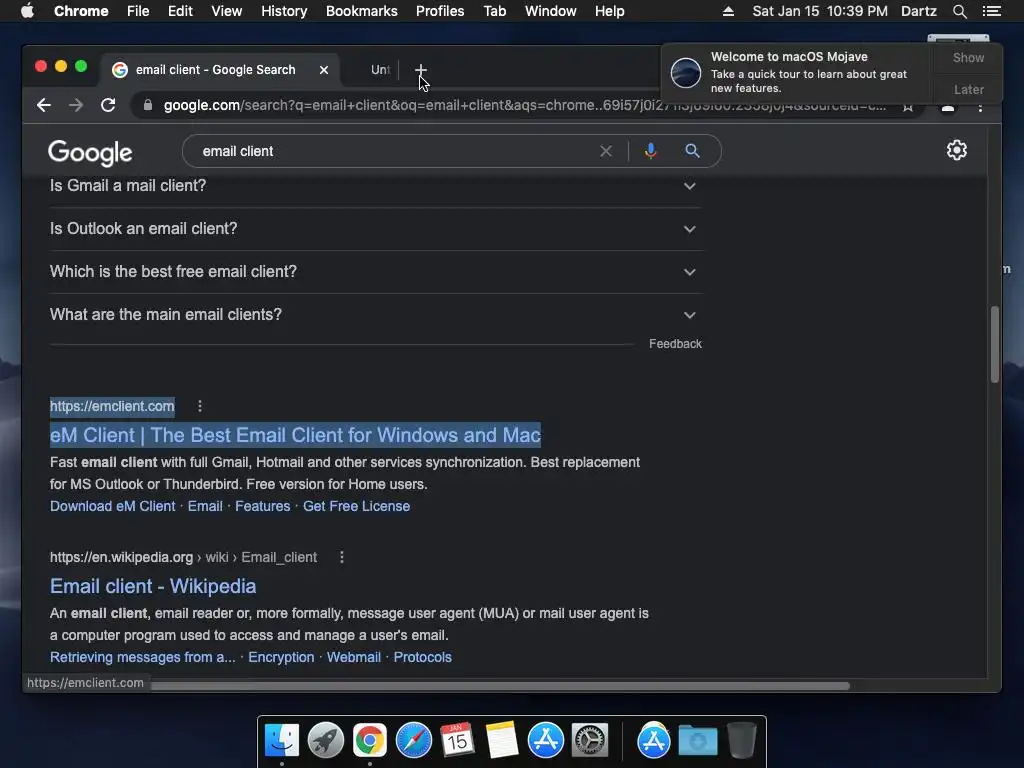Open Email client - Wikipedia result
This screenshot has height=768, width=1024.
153,586
